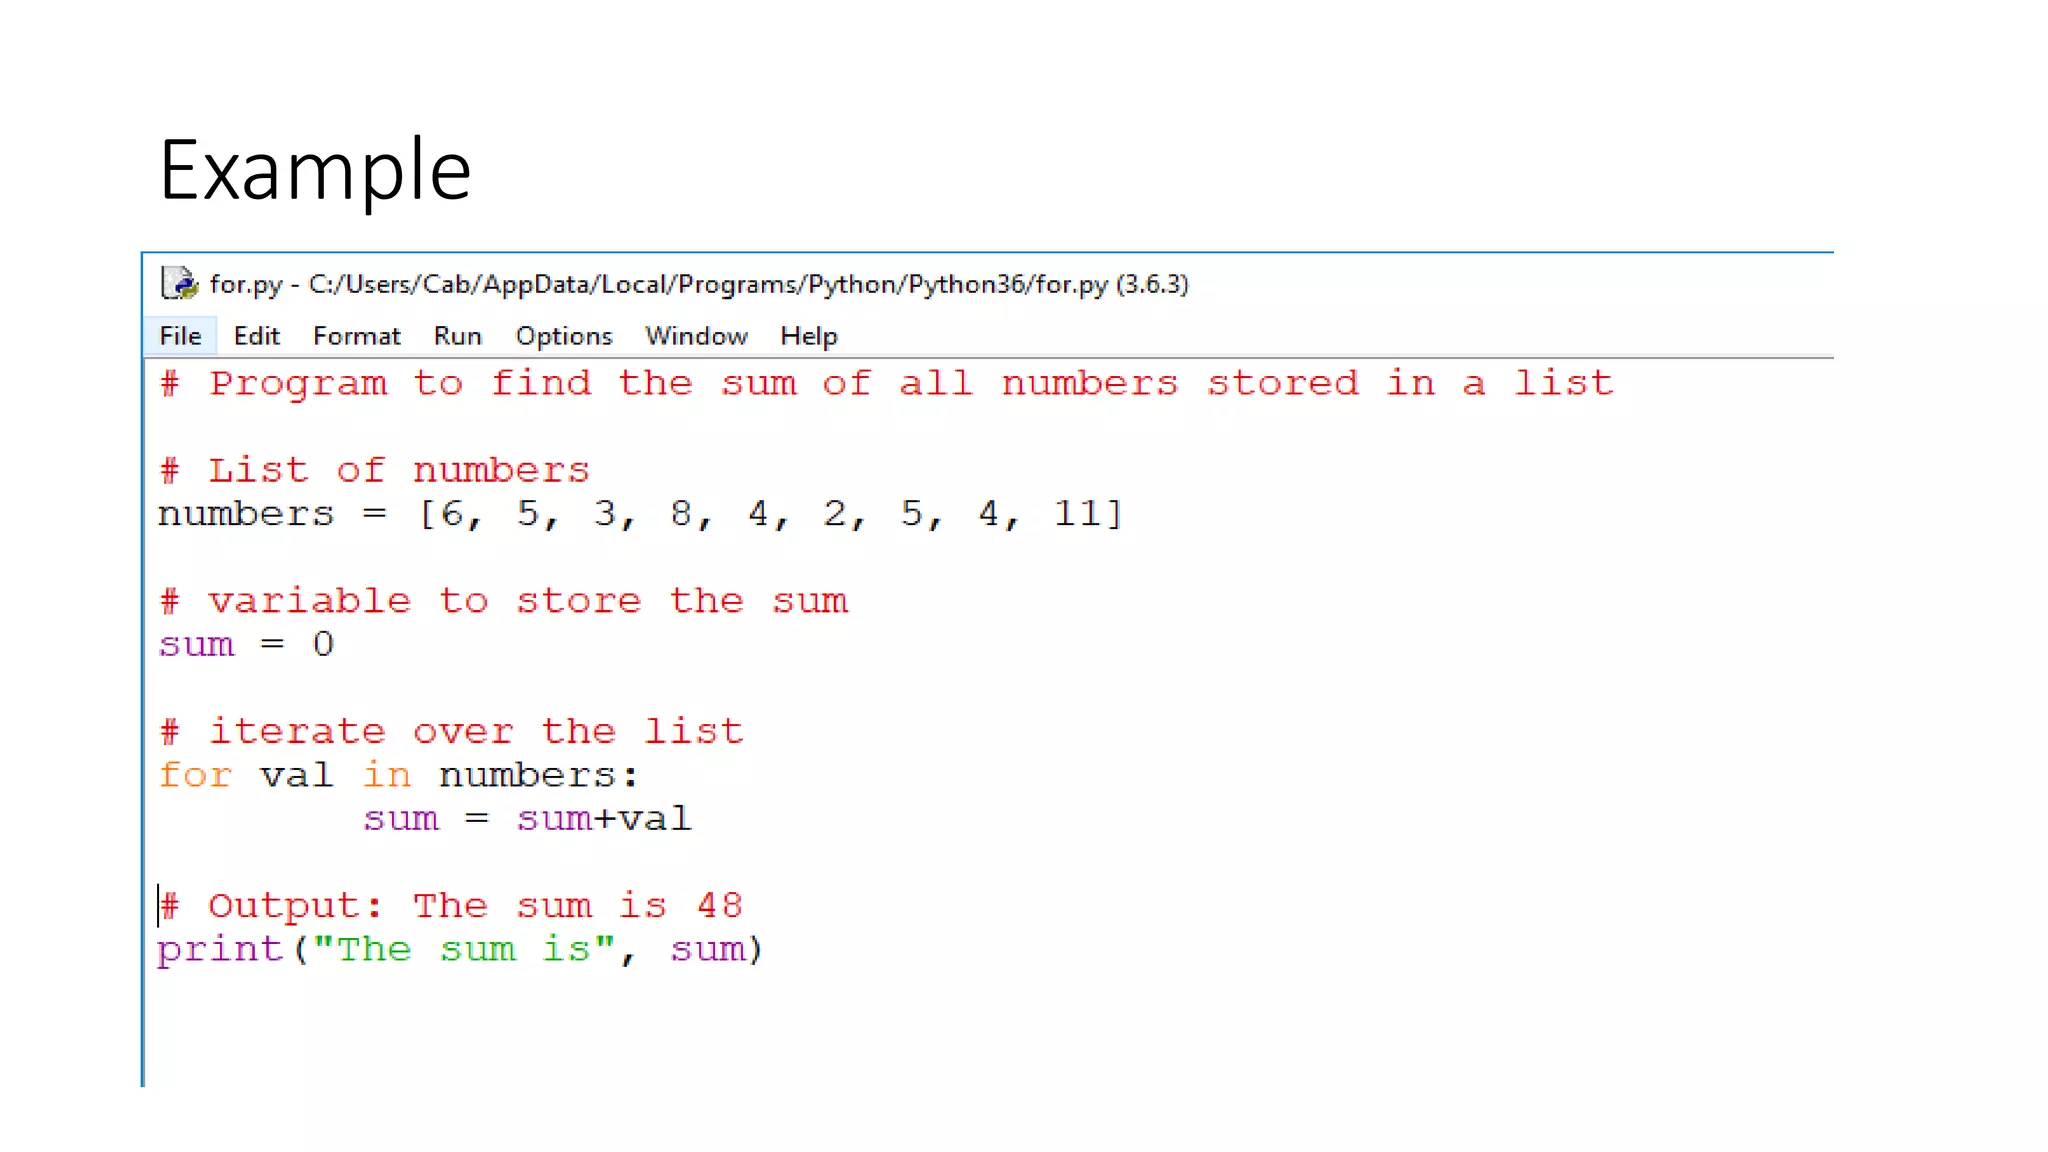The height and width of the screenshot is (1152, 2048).
Task: Open the Run menu
Action: point(457,336)
